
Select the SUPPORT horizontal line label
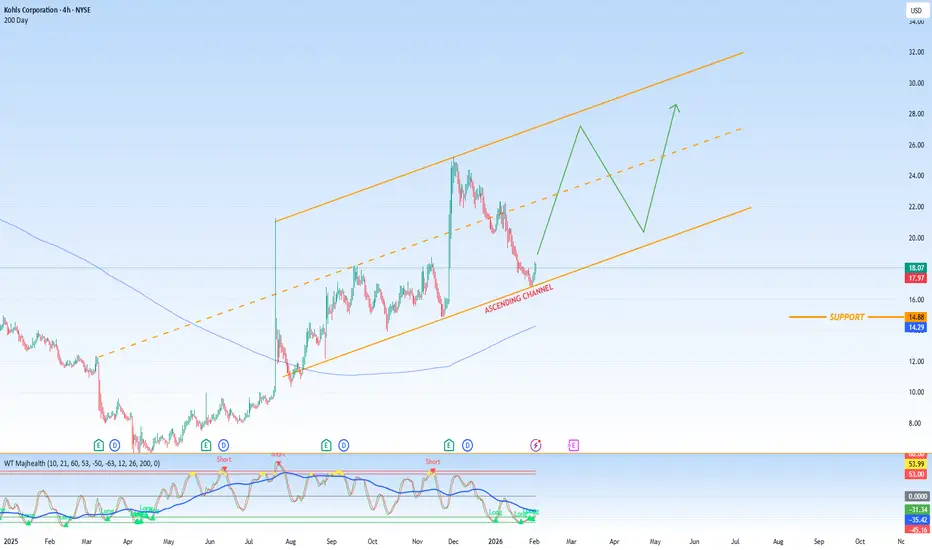[x=846, y=317]
